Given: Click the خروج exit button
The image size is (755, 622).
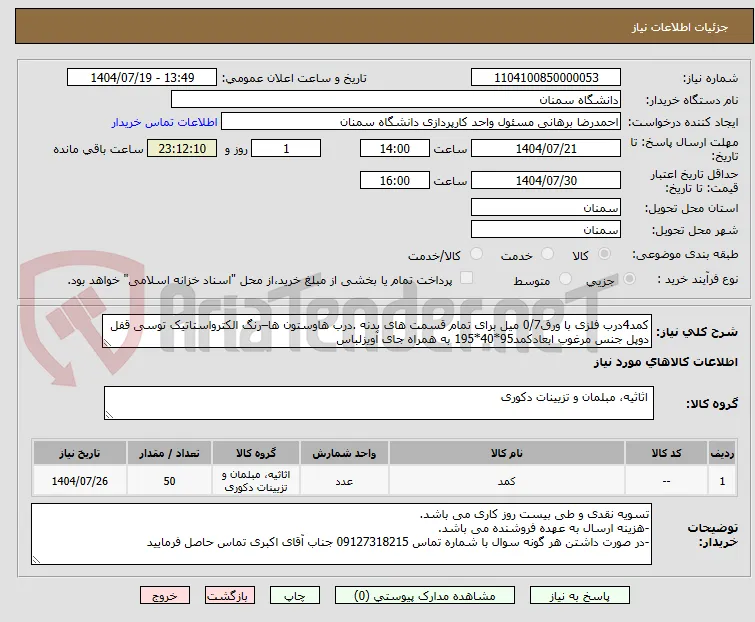Looking at the screenshot, I should (165, 596).
